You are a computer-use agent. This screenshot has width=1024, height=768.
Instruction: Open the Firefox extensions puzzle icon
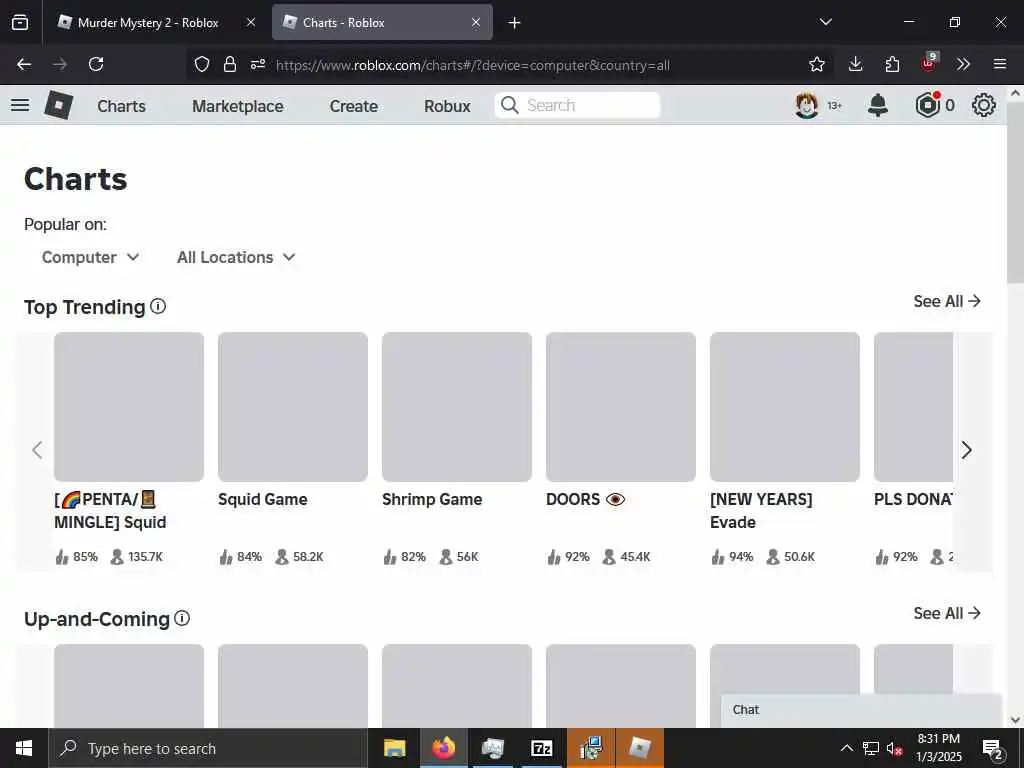pyautogui.click(x=892, y=64)
